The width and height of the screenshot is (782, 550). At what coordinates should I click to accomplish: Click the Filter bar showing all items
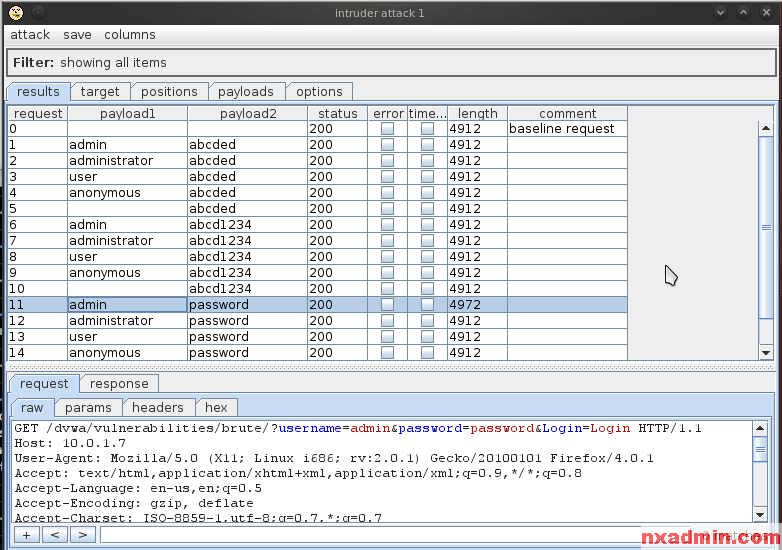(391, 62)
